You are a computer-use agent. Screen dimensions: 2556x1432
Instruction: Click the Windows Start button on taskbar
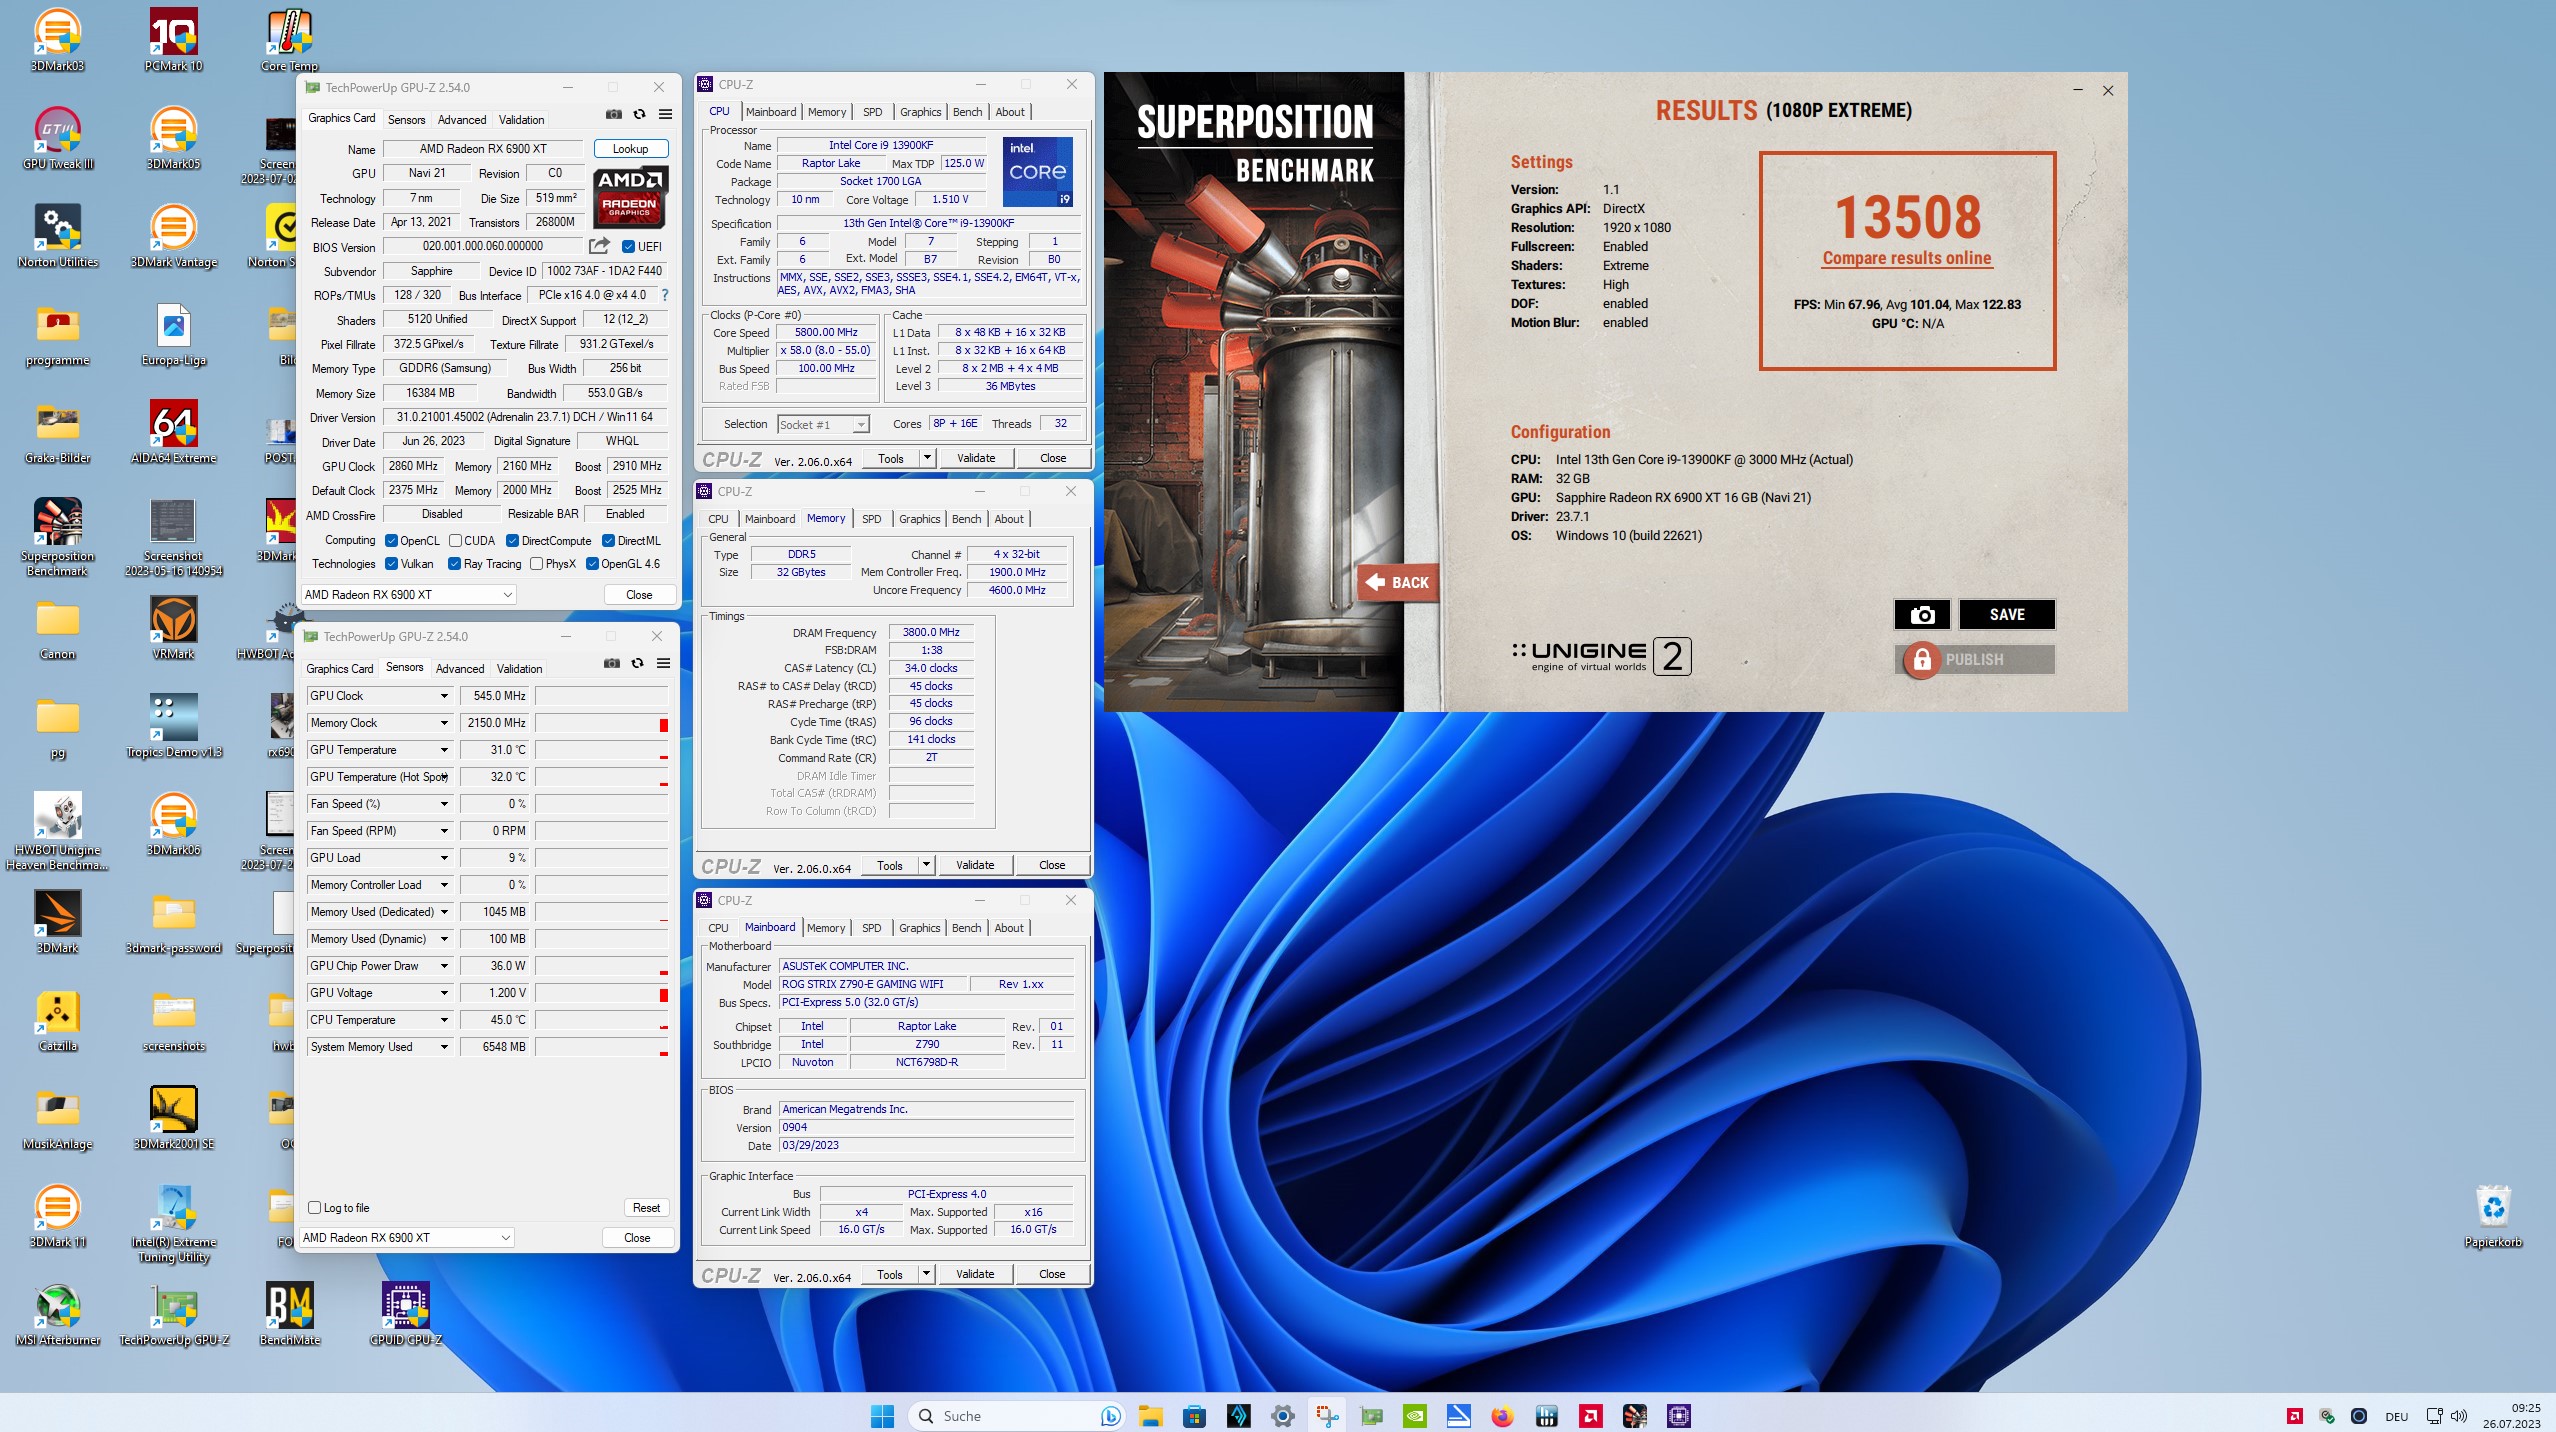tap(882, 1416)
